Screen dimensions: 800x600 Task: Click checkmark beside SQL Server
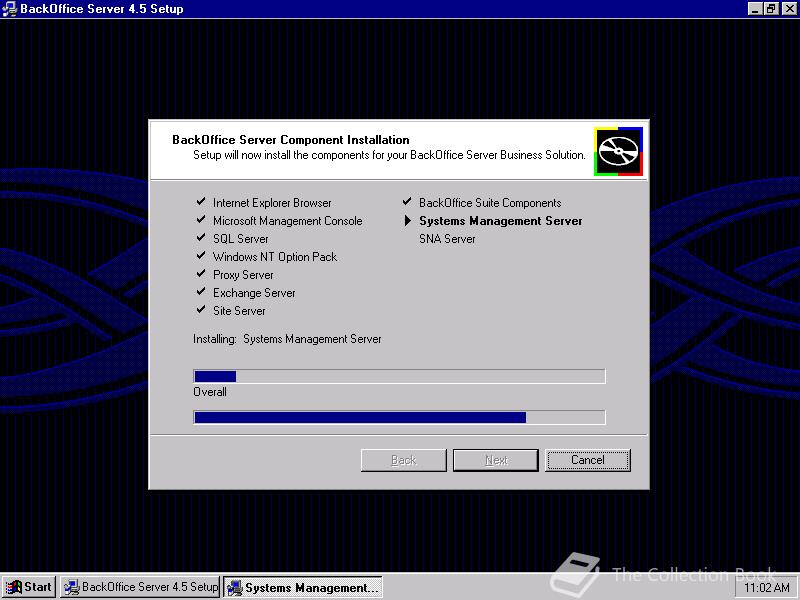[201, 237]
